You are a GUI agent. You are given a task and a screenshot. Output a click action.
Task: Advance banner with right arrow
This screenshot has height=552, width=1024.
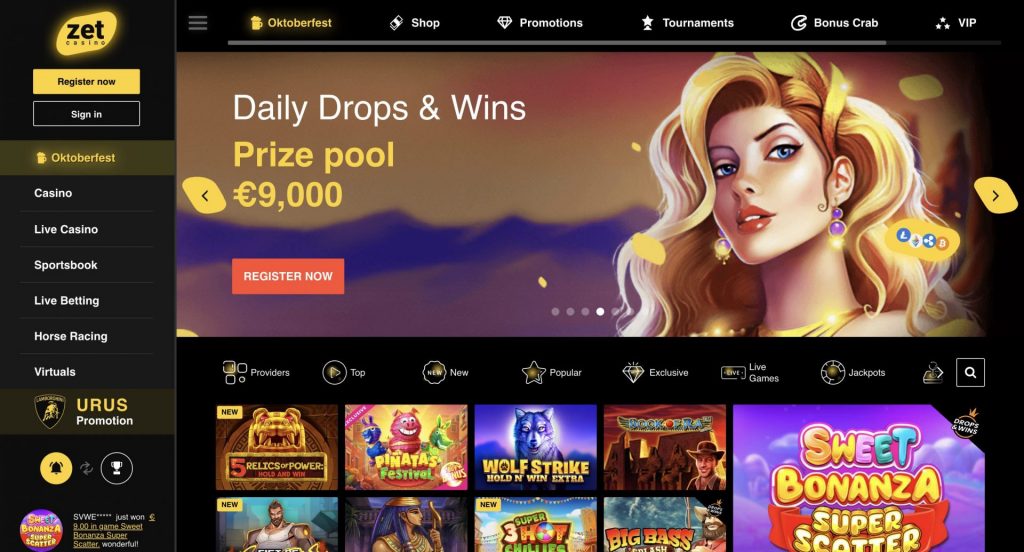pos(995,195)
